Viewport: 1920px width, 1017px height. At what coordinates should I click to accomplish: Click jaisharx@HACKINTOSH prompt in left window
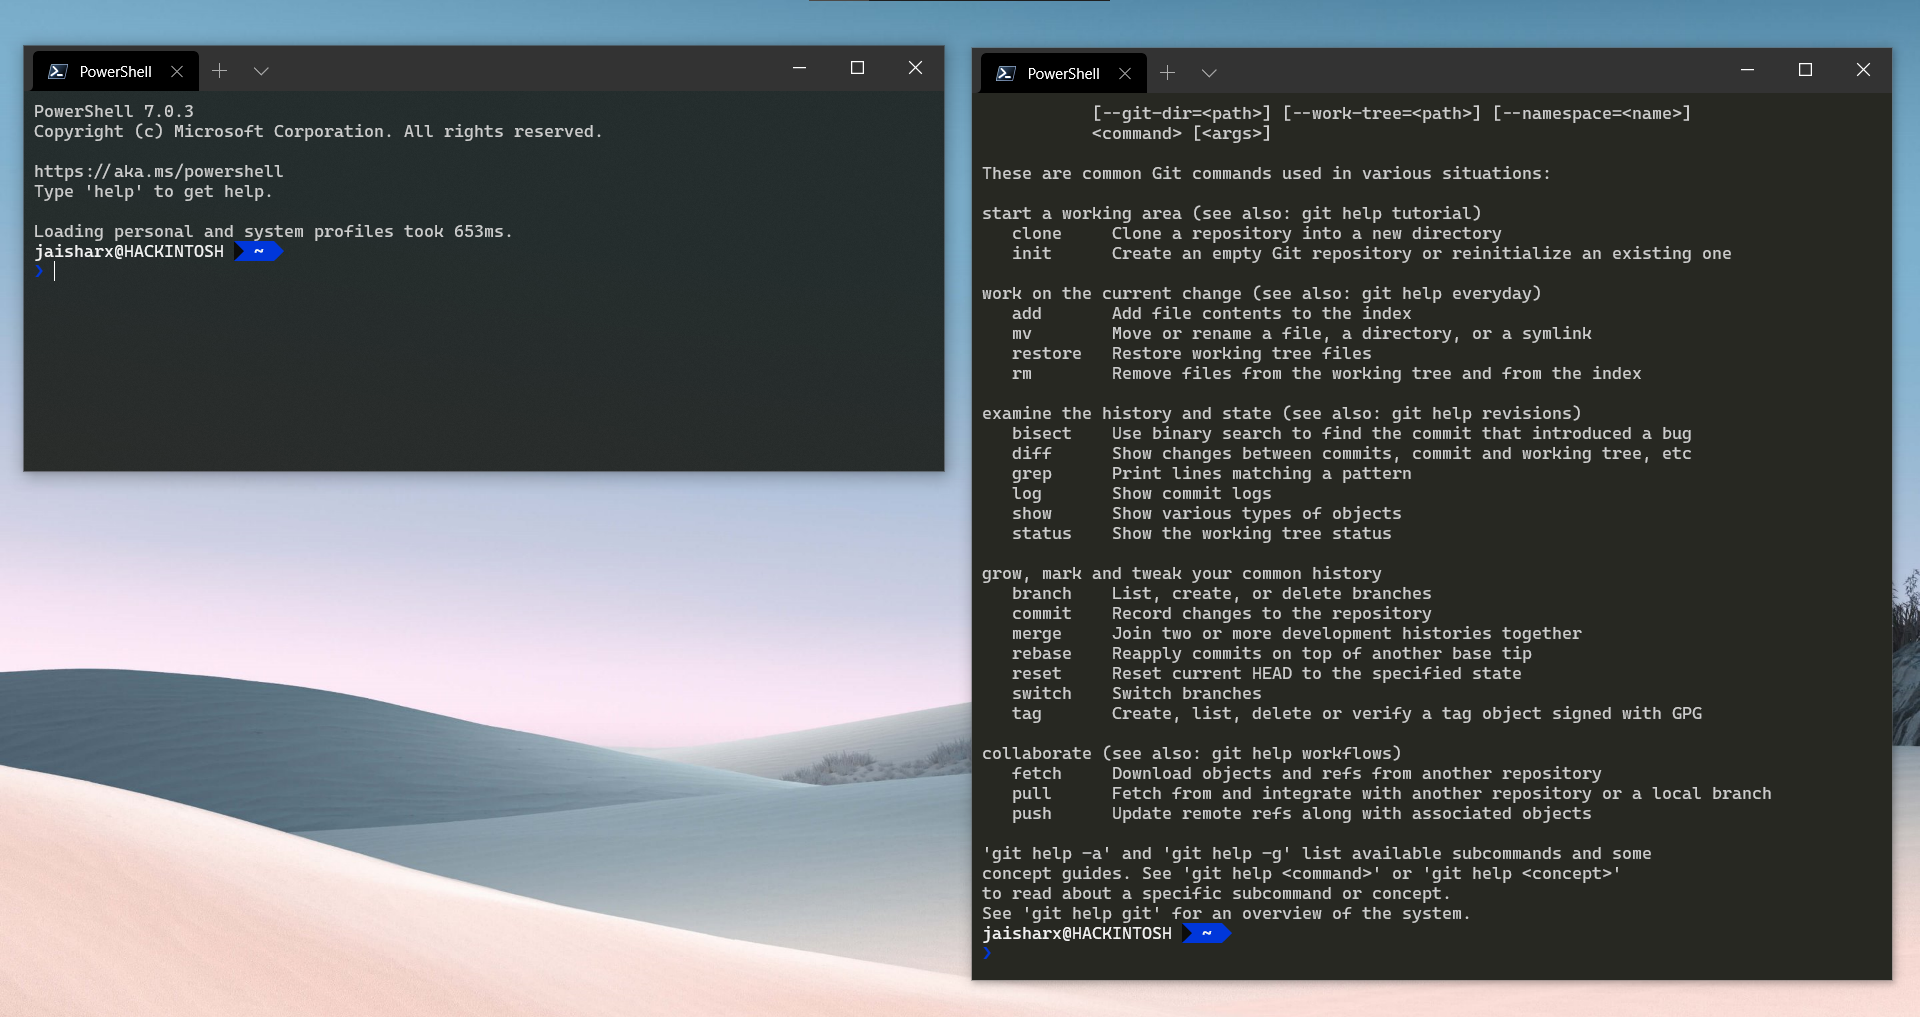coord(129,252)
